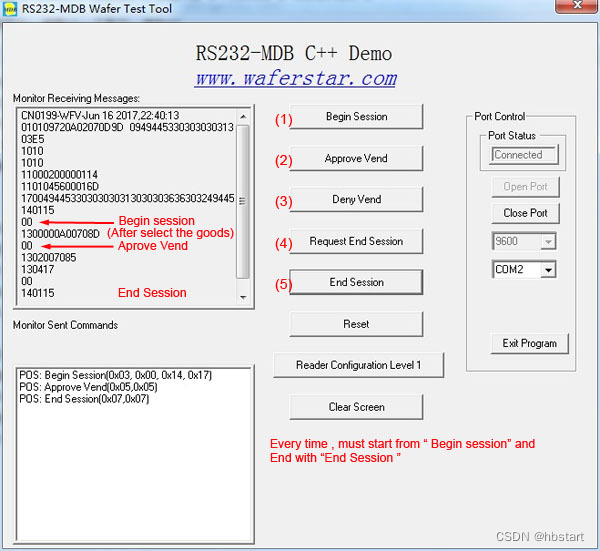Select the 11000200000114 message line
This screenshot has width=600, height=551.
click(x=59, y=175)
